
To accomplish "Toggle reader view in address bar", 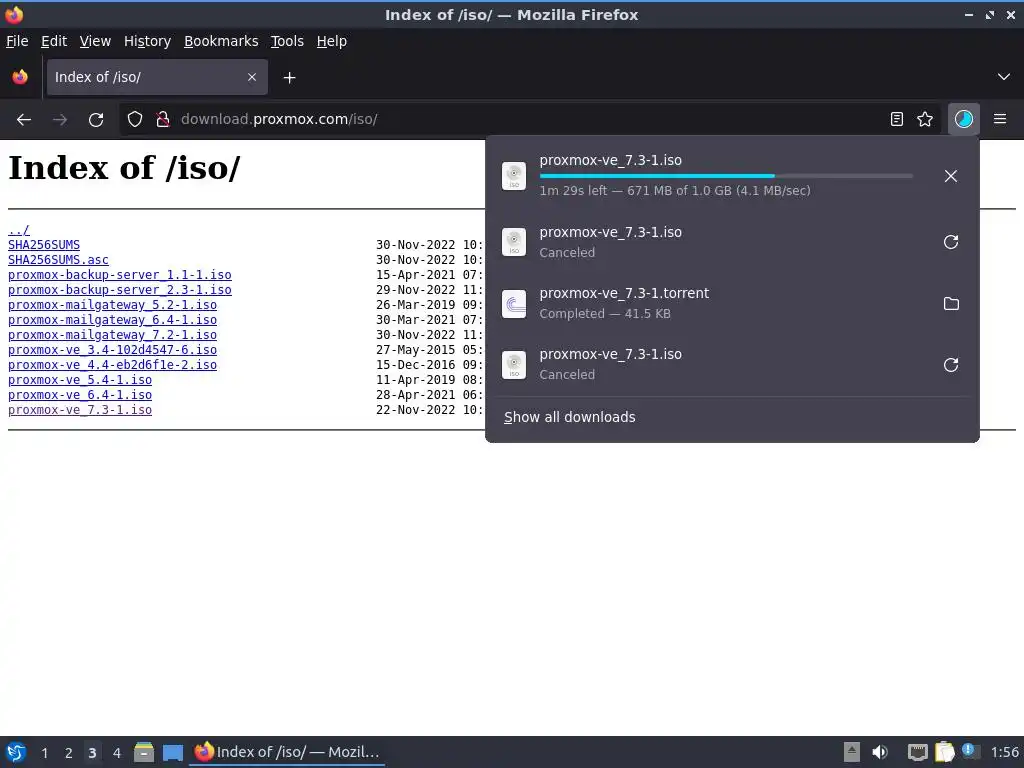I will (897, 120).
